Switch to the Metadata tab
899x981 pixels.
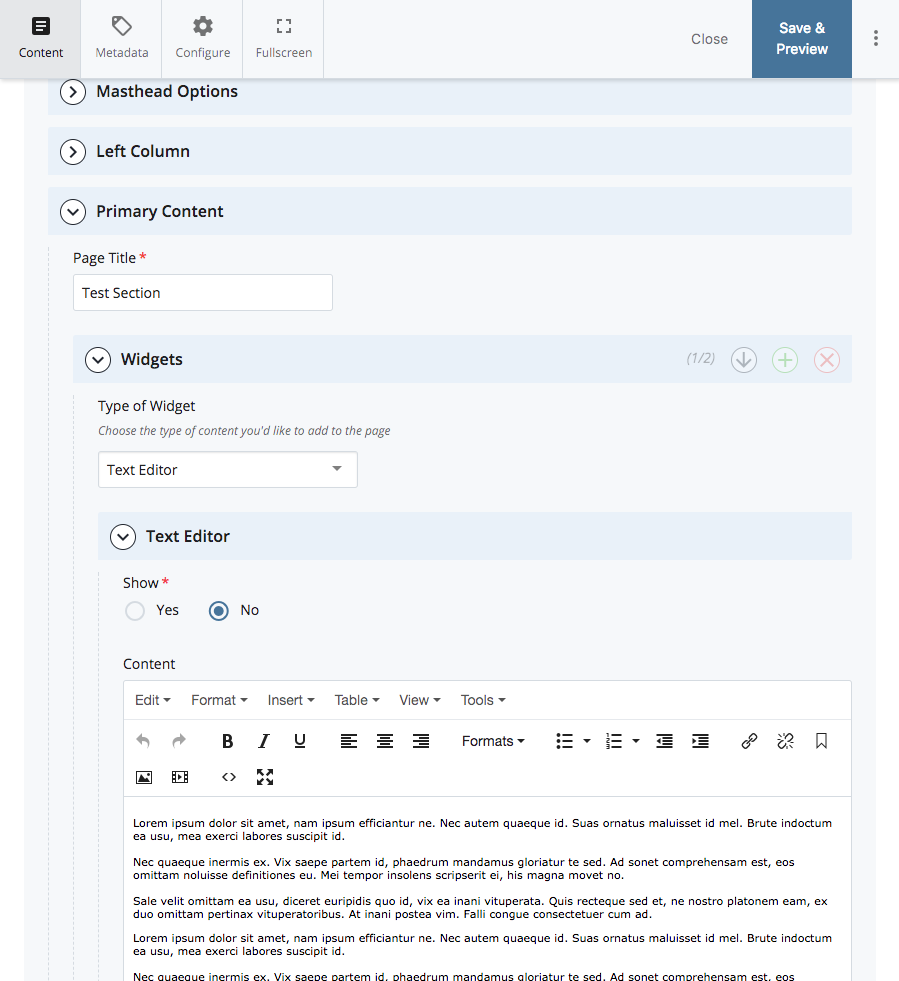(x=121, y=39)
